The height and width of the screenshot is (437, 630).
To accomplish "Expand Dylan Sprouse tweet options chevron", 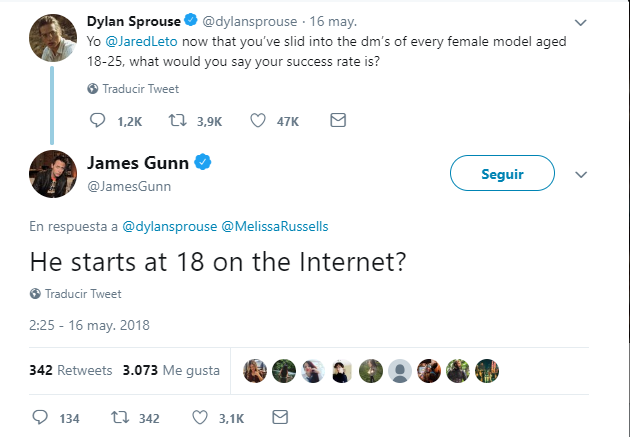I will [x=582, y=22].
